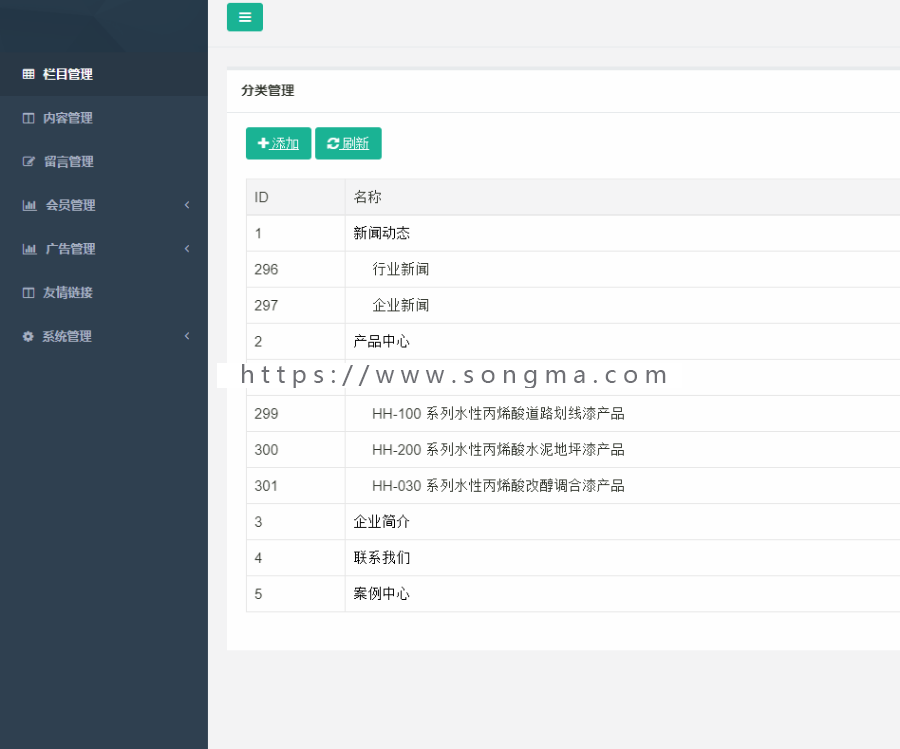The height and width of the screenshot is (749, 900).
Task: Select the 企业新闻 subcategory row
Action: 573,305
